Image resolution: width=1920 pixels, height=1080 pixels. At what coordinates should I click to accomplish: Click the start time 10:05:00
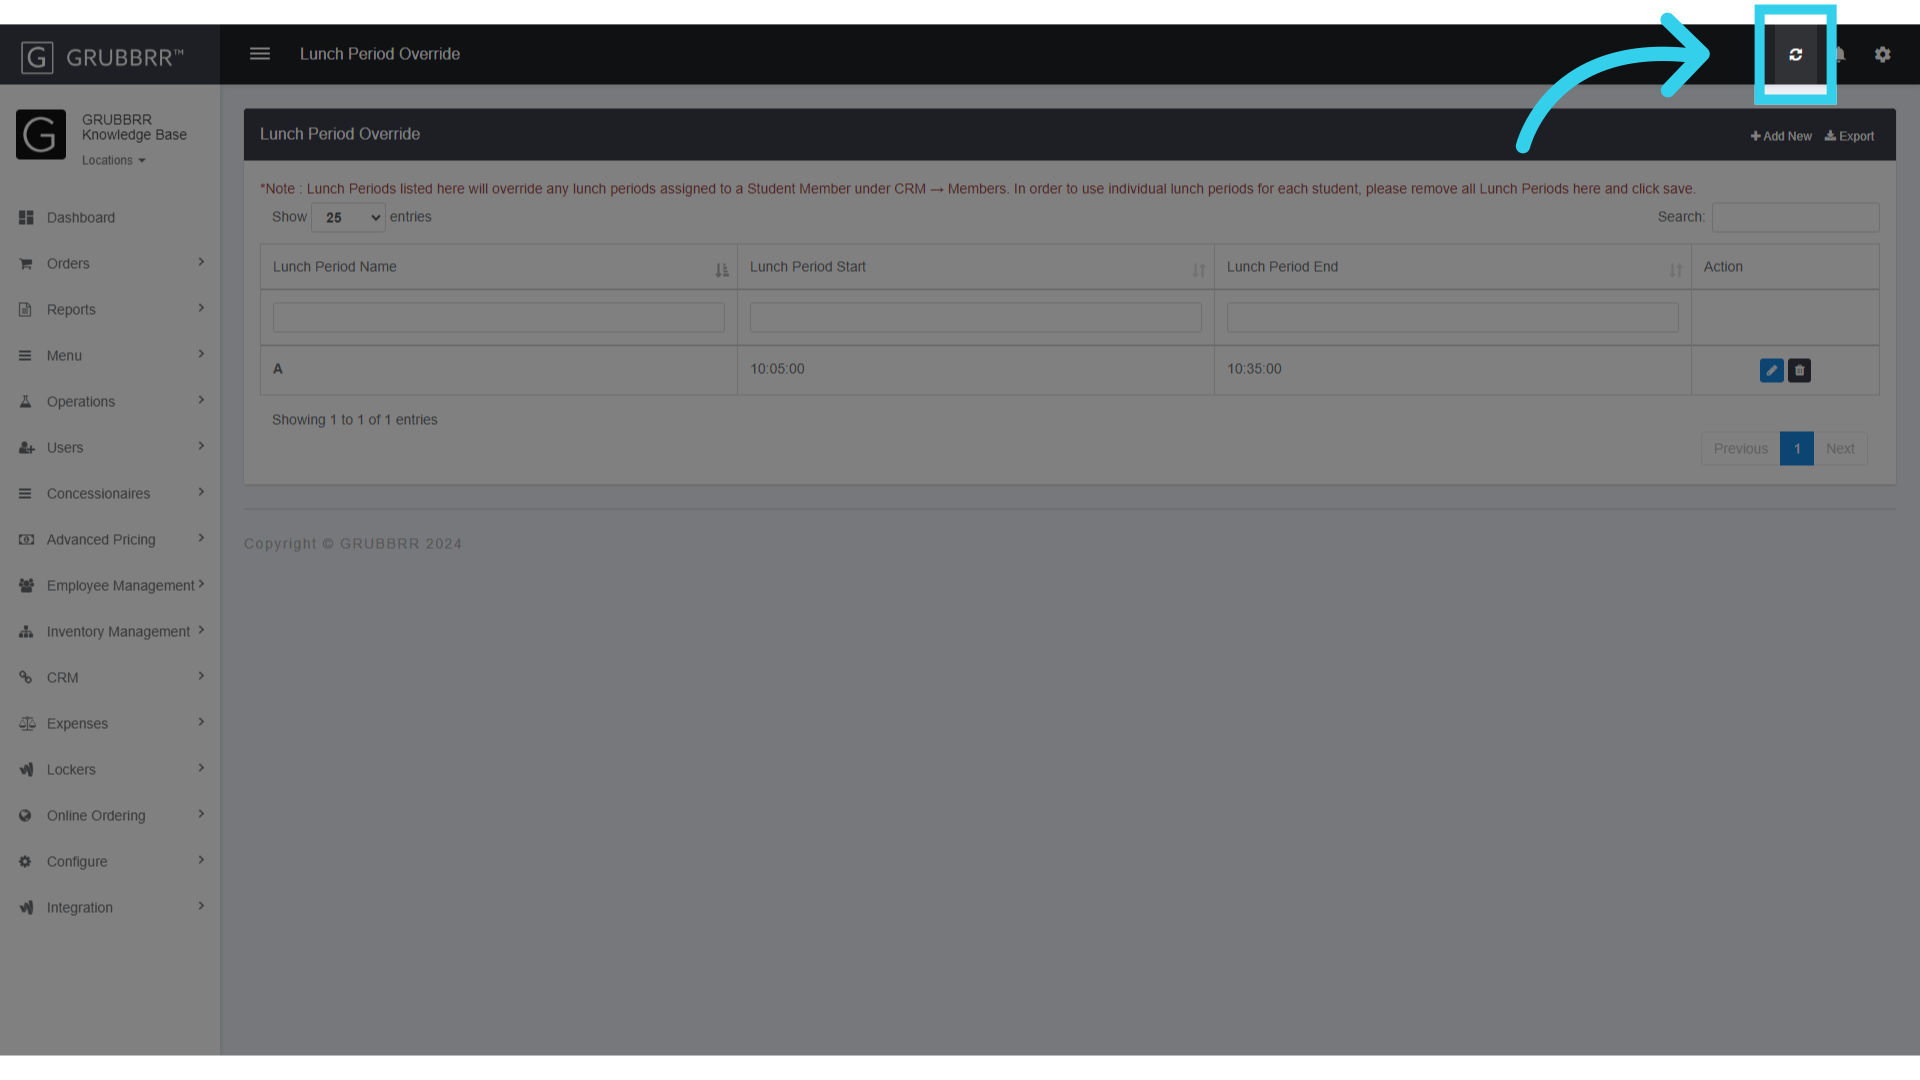[777, 369]
